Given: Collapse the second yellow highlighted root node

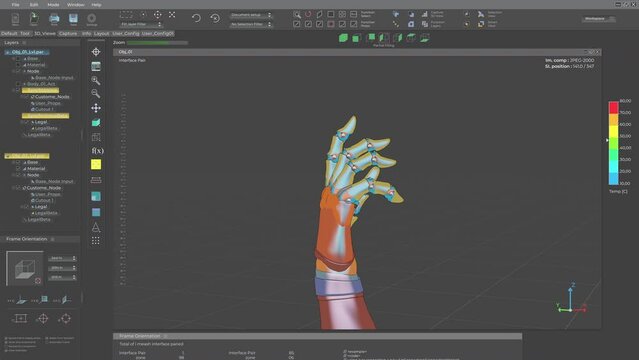Looking at the screenshot, I should point(7,156).
